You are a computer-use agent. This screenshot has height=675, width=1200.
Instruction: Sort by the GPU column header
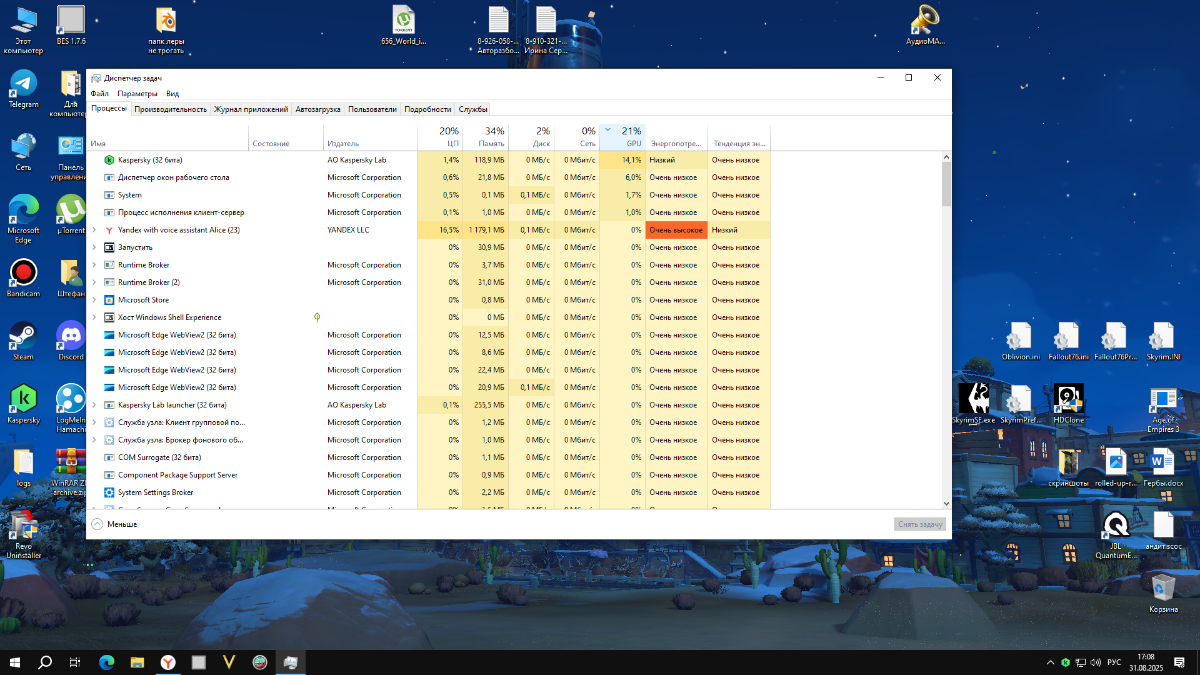[623, 137]
